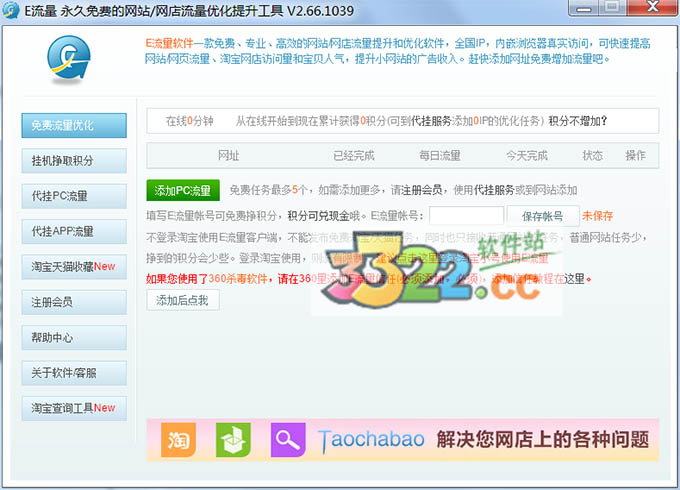Click the purple magnifier search icon
Image resolution: width=680 pixels, height=490 pixels.
coord(287,438)
